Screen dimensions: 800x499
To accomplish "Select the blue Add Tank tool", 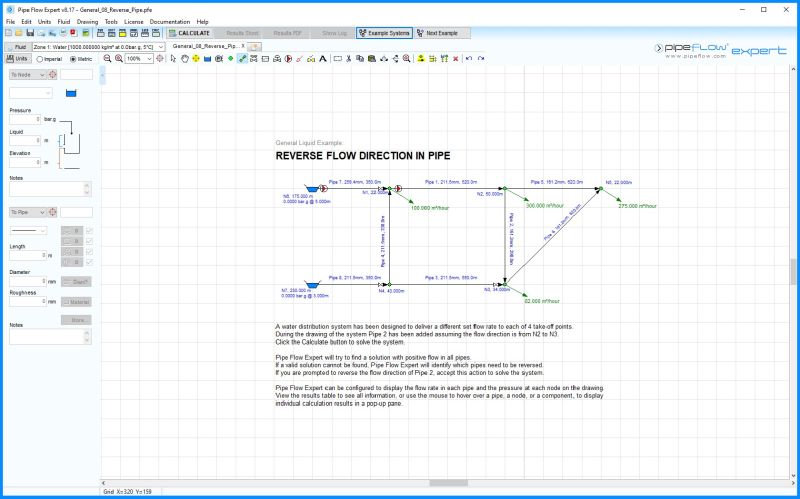I will 207,59.
